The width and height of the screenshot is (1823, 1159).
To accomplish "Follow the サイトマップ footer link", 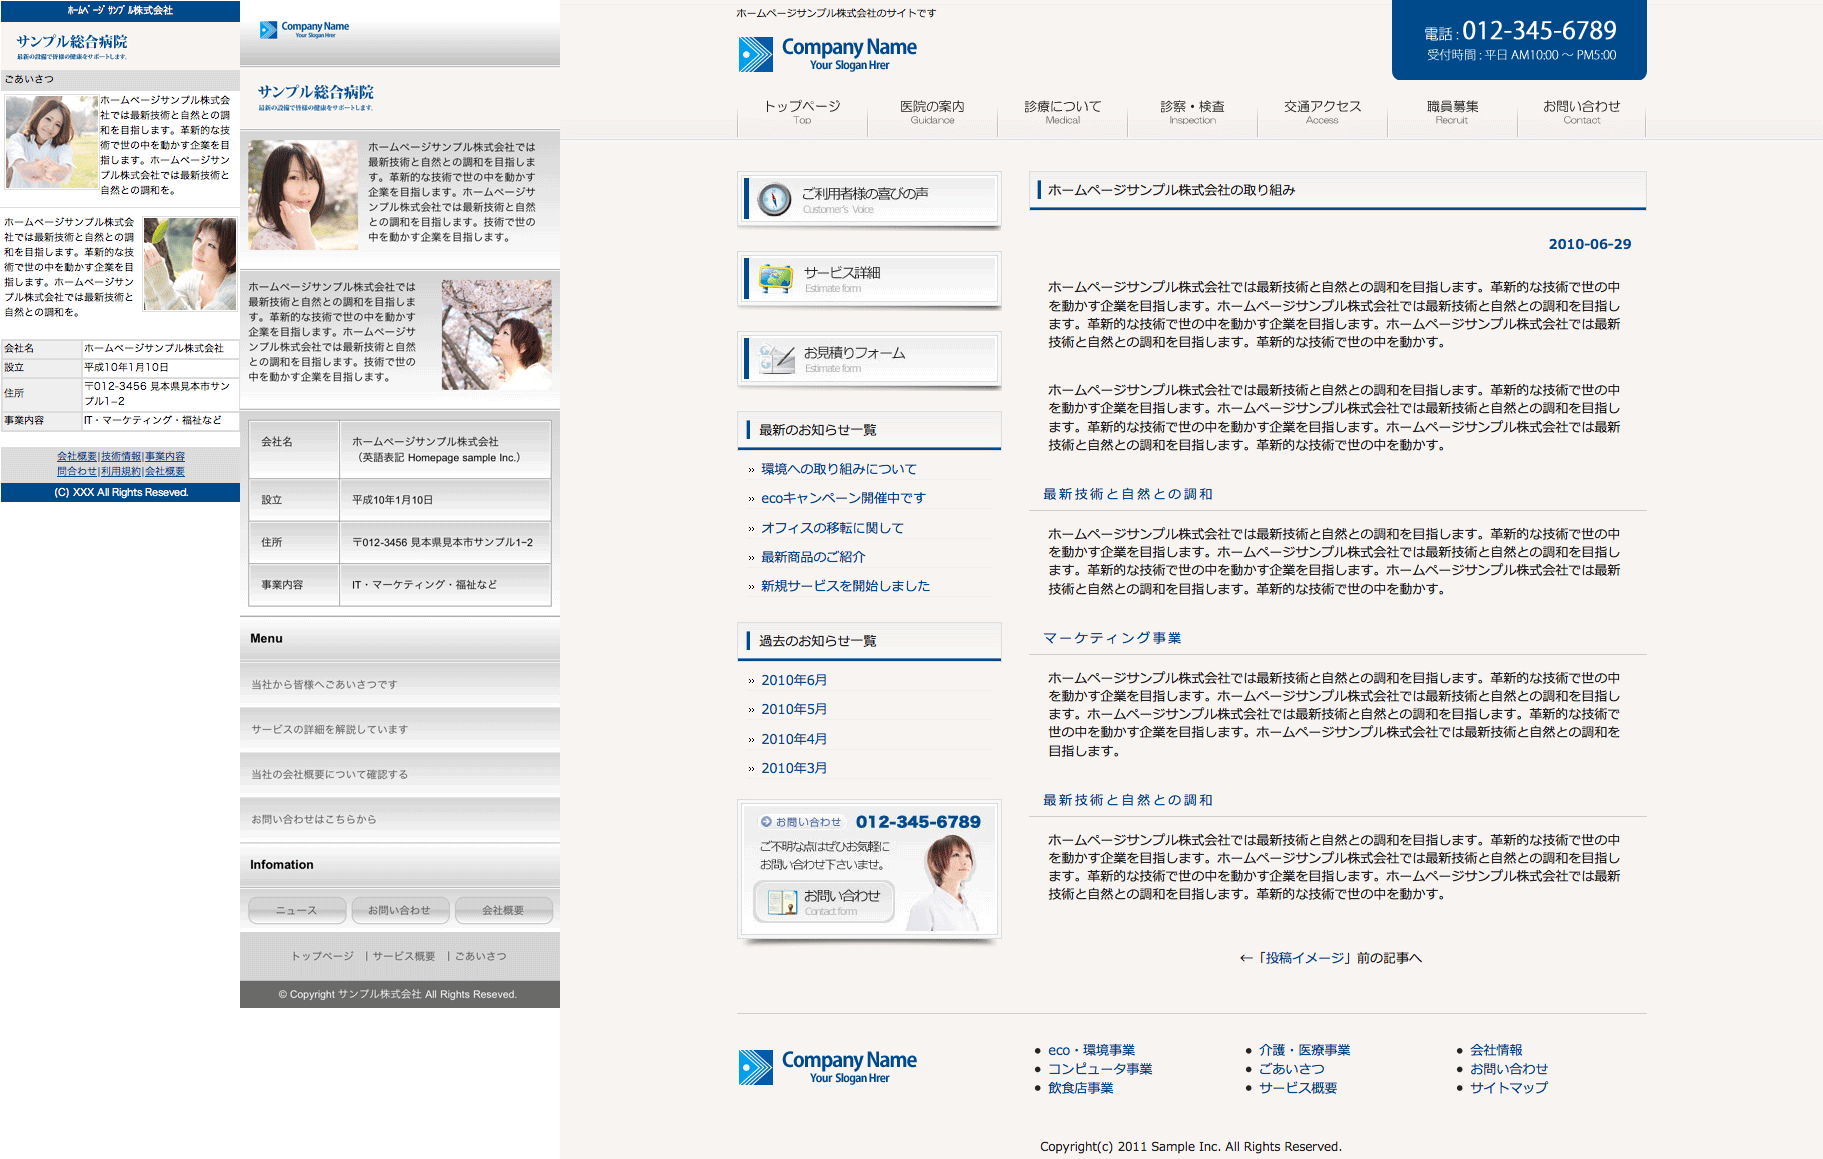I will click(x=1508, y=1088).
